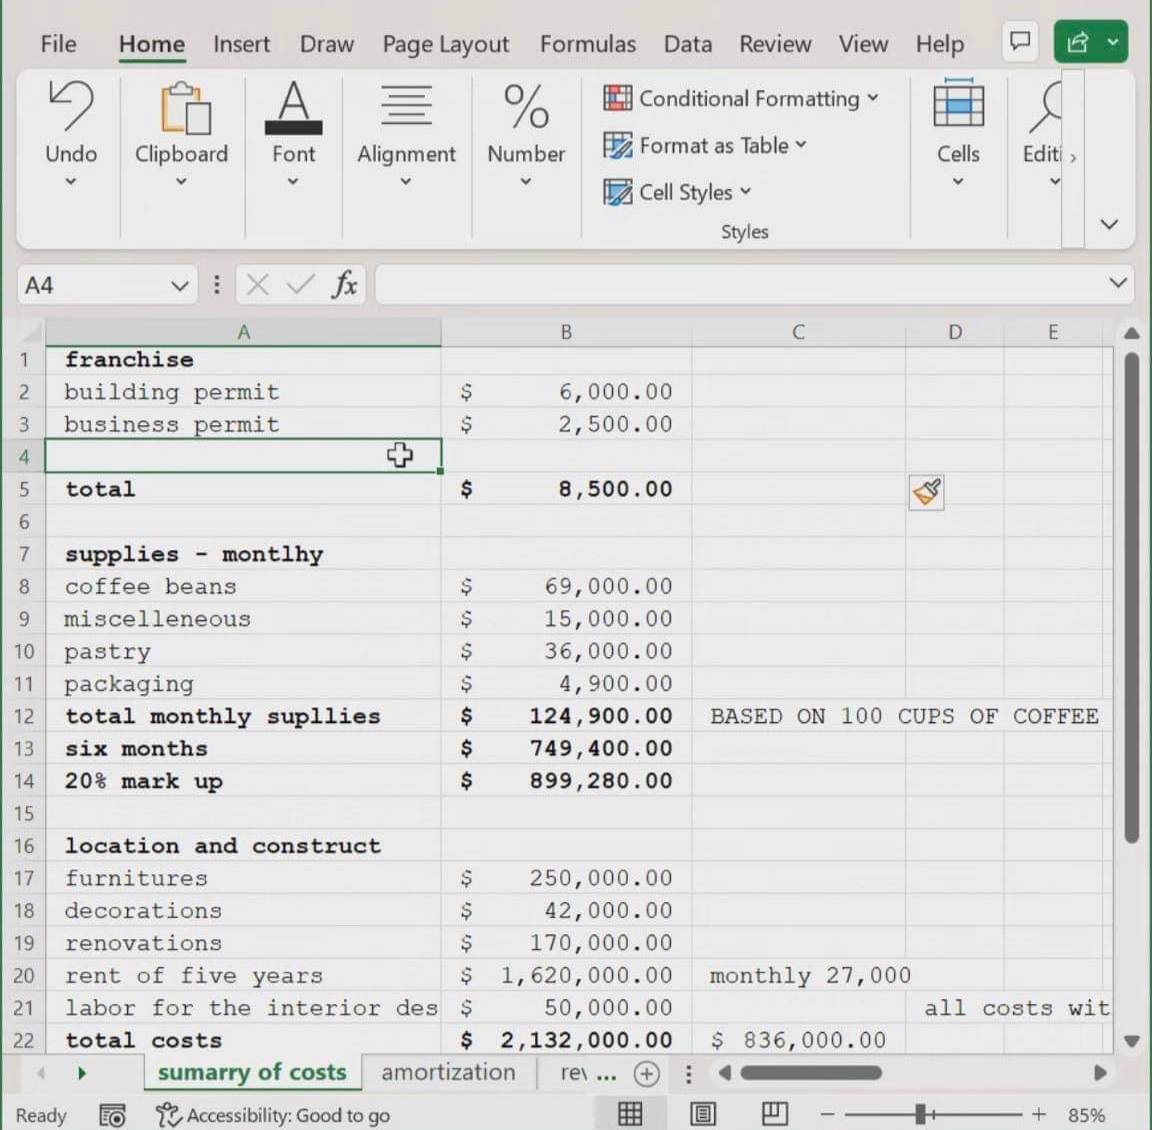
Task: Select the cell "monthly 27,000"
Action: coord(798,975)
